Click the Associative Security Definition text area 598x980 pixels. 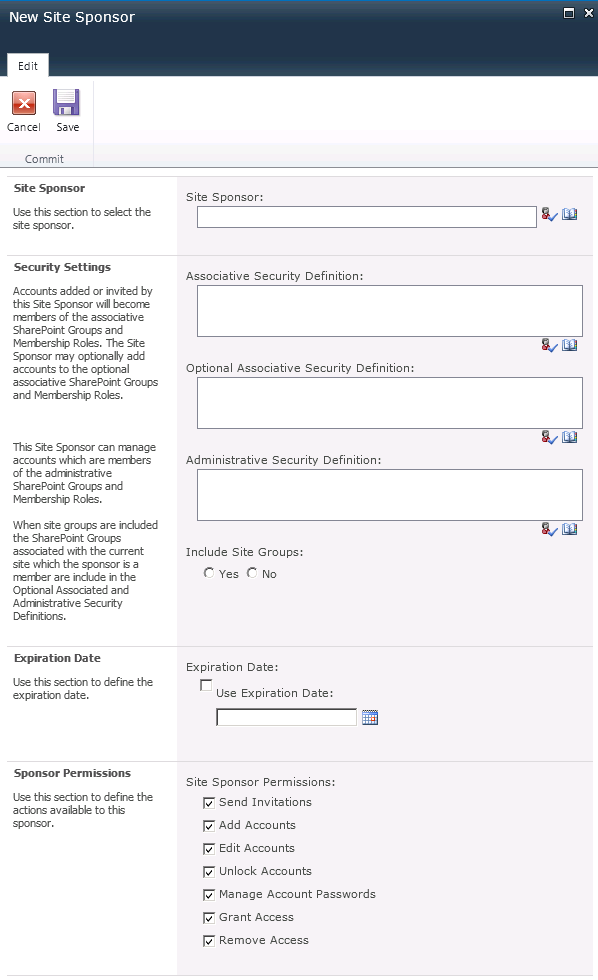point(388,310)
